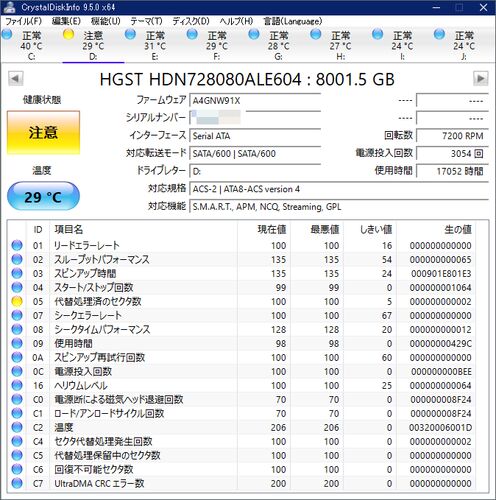The width and height of the screenshot is (496, 500).
Task: Switch to drive H: disk tab
Action: pos(340,45)
